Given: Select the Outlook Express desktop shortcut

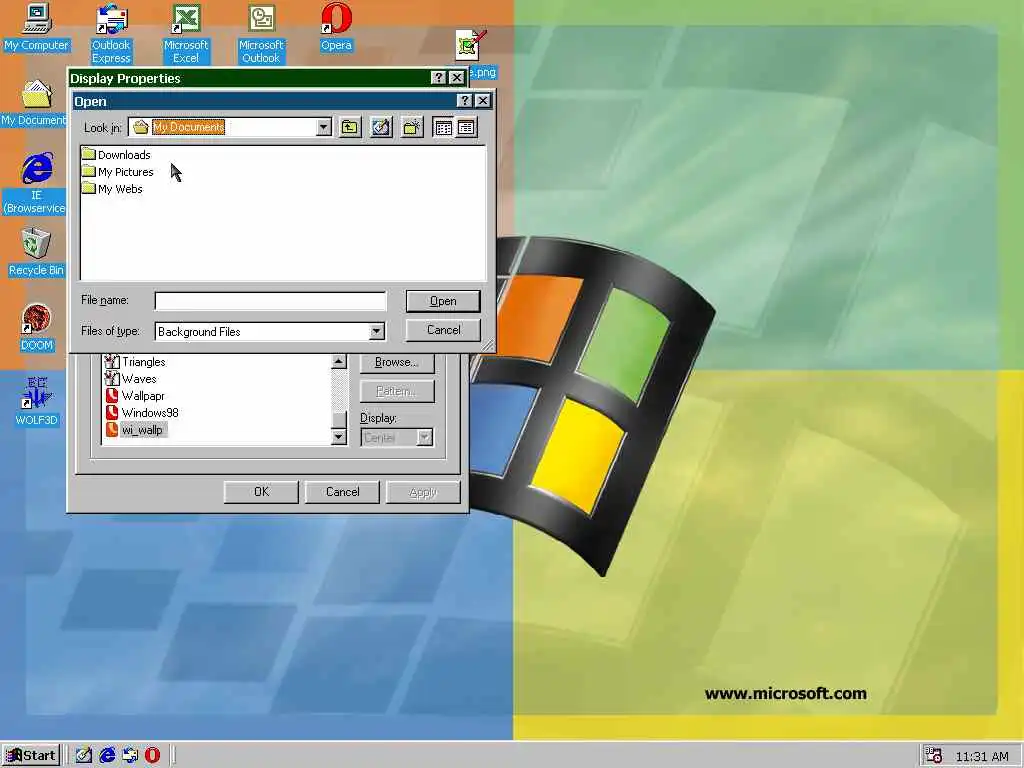Looking at the screenshot, I should pyautogui.click(x=111, y=33).
